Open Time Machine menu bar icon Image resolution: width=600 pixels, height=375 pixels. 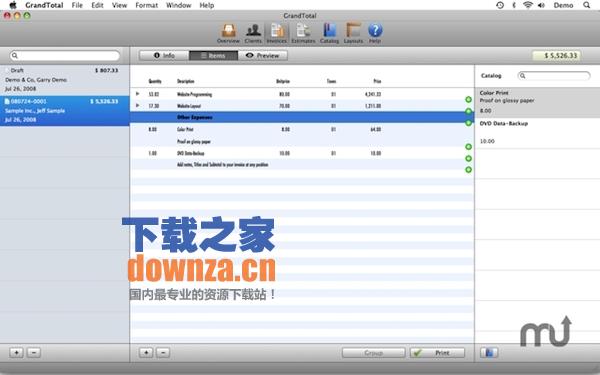point(500,5)
